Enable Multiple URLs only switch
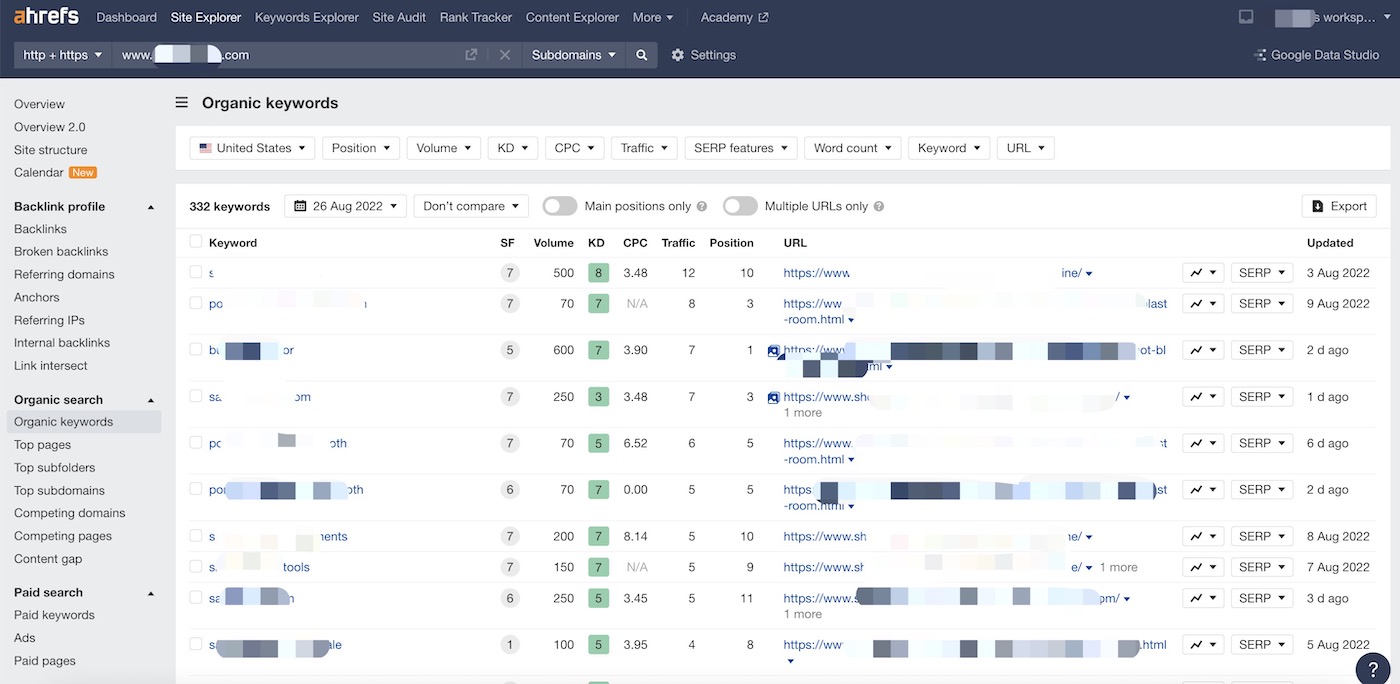This screenshot has width=1400, height=684. [740, 206]
